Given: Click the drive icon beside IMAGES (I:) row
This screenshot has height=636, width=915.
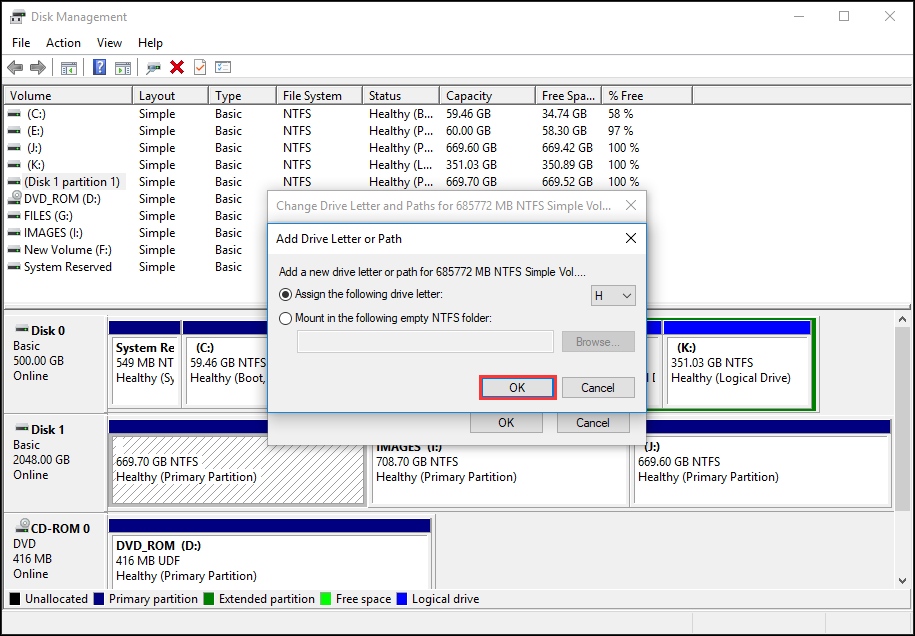Looking at the screenshot, I should pyautogui.click(x=14, y=233).
